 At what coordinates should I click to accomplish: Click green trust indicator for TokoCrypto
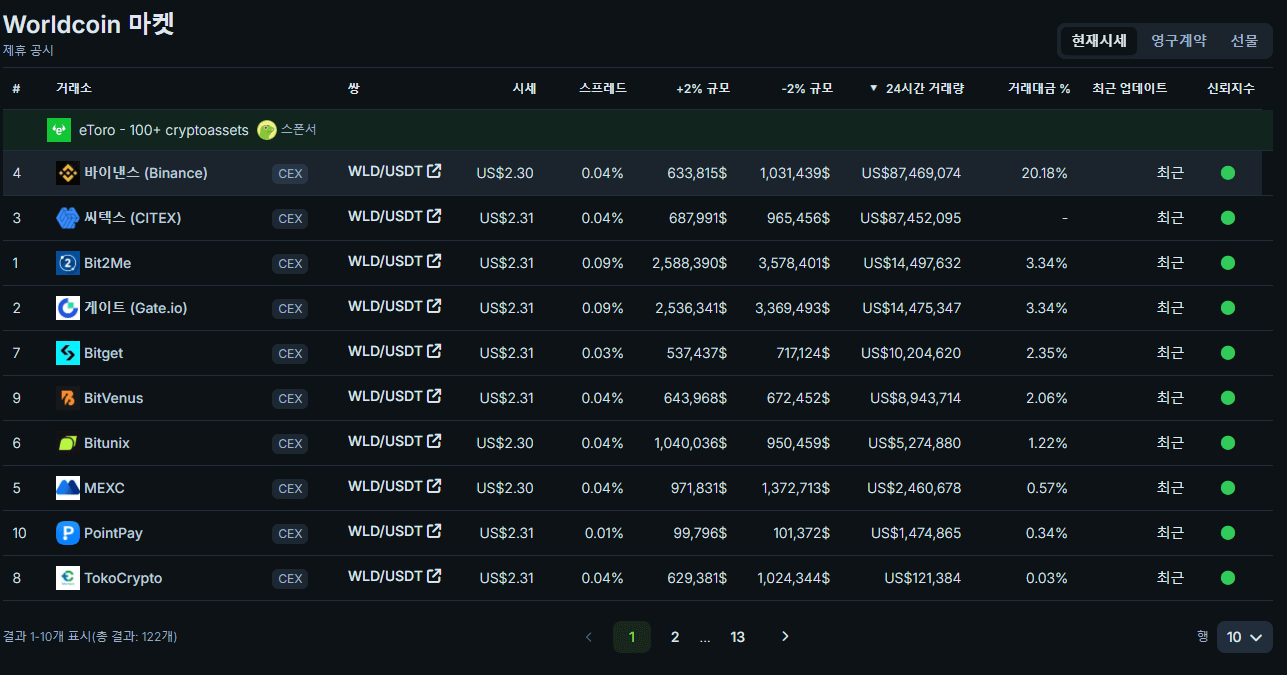[x=1228, y=578]
